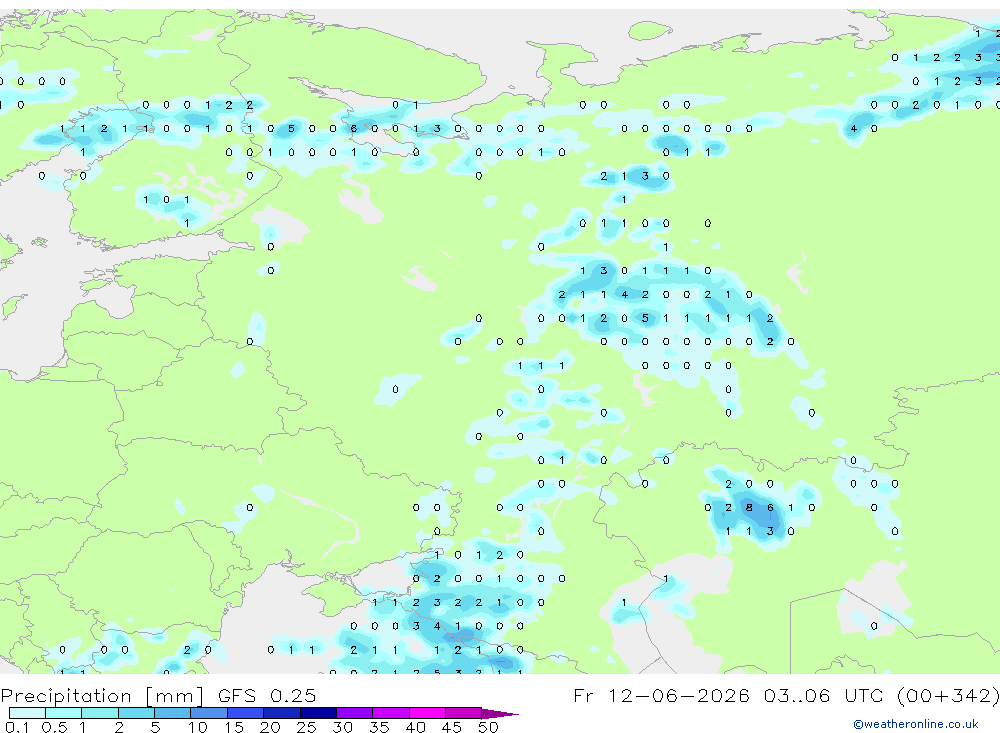Select the 'Precipitation [mm]' title text
This screenshot has height=733, width=1000.
click(x=102, y=695)
